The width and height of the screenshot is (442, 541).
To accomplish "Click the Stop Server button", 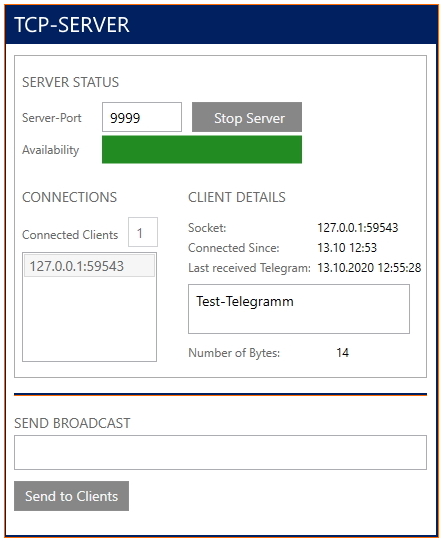I will (247, 117).
